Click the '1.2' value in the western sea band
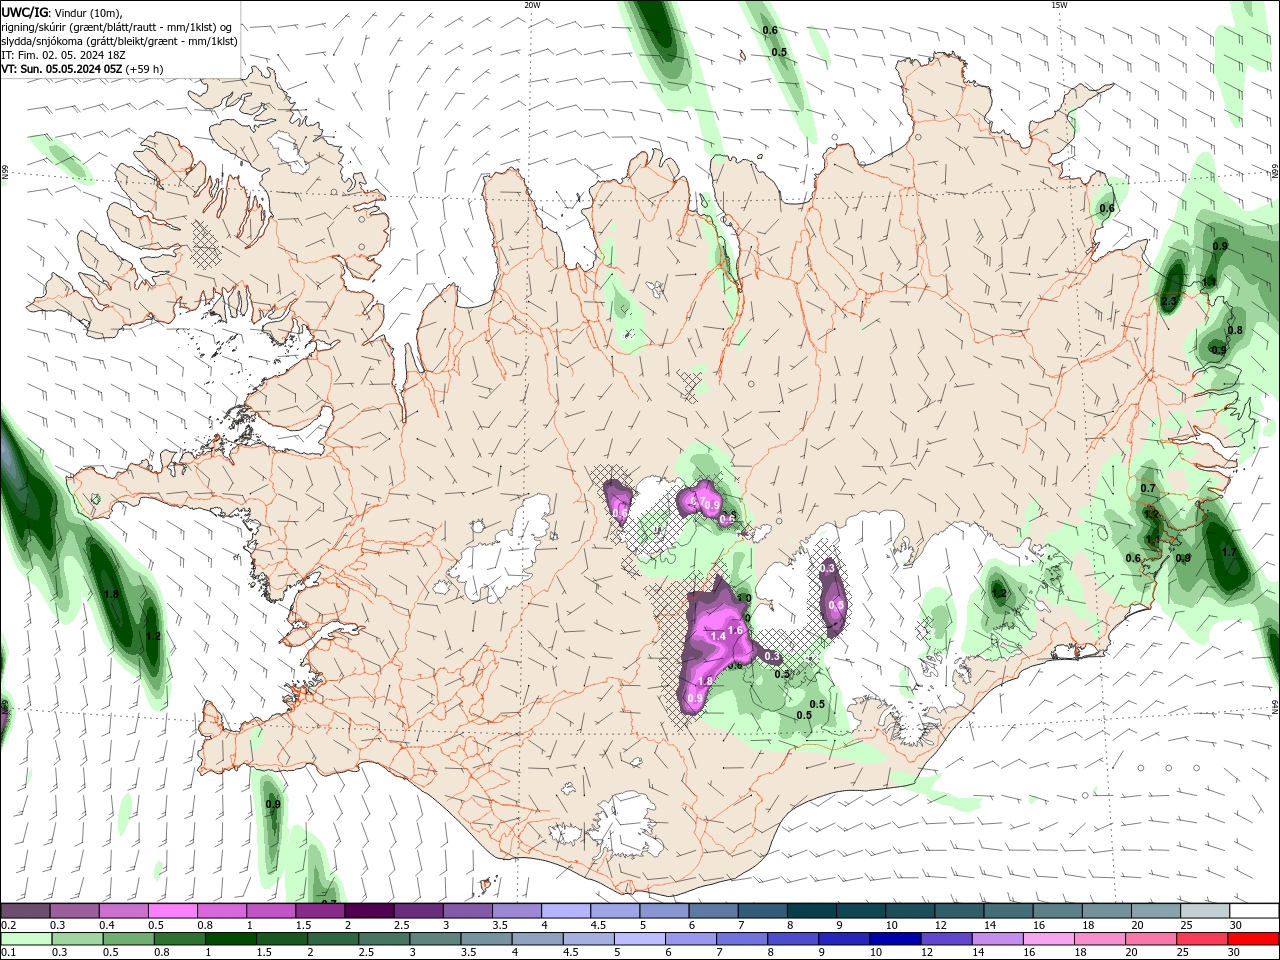Screen dimensions: 1280x960 (x=153, y=636)
